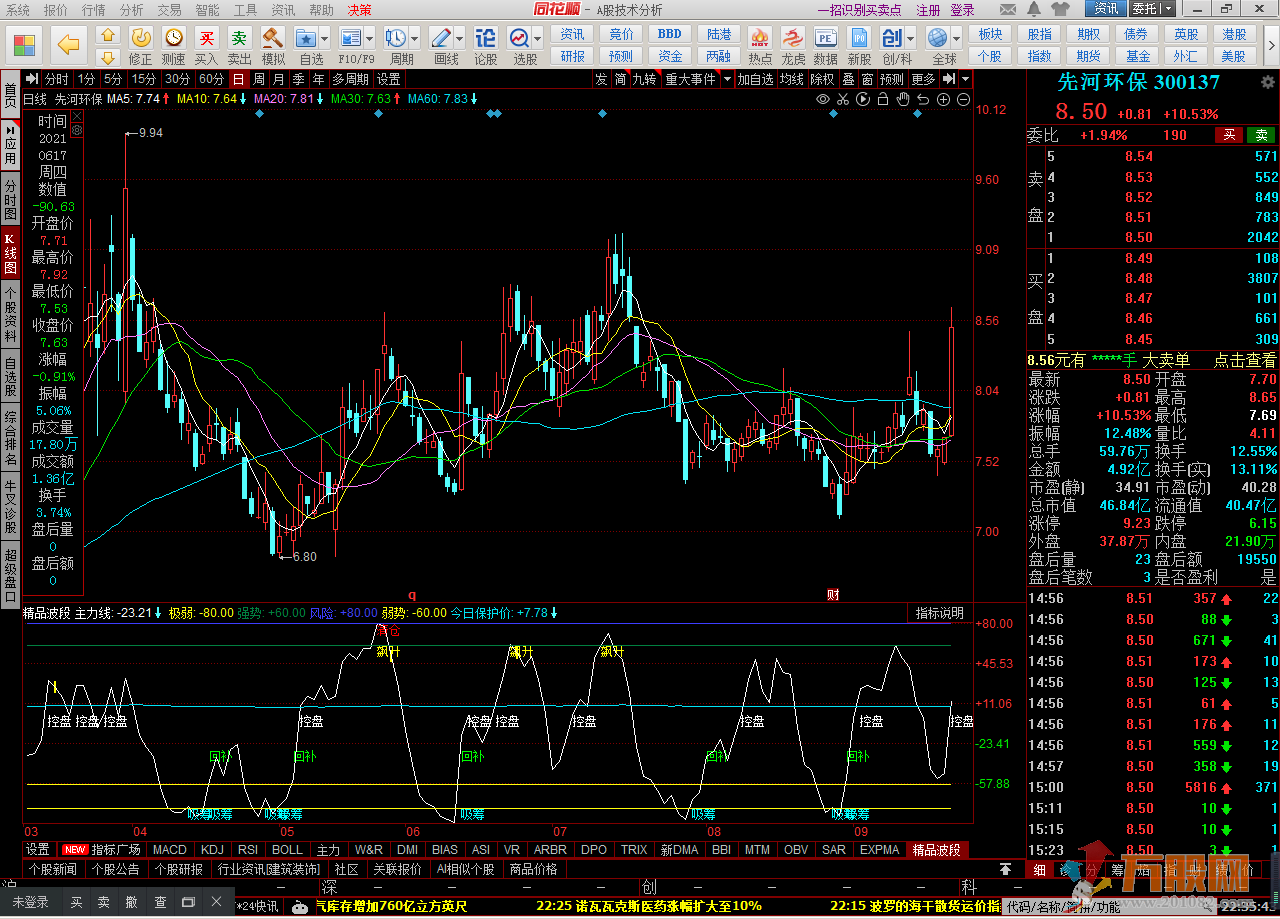Click the 加自选 add to watchlist button

tap(755, 79)
